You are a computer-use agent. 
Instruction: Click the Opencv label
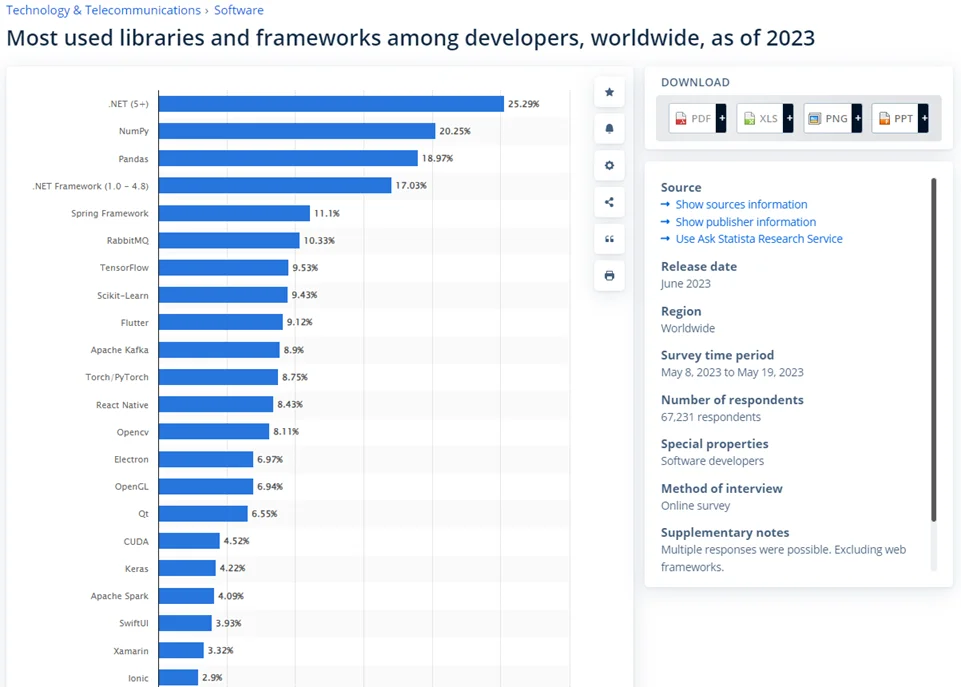[x=132, y=432]
